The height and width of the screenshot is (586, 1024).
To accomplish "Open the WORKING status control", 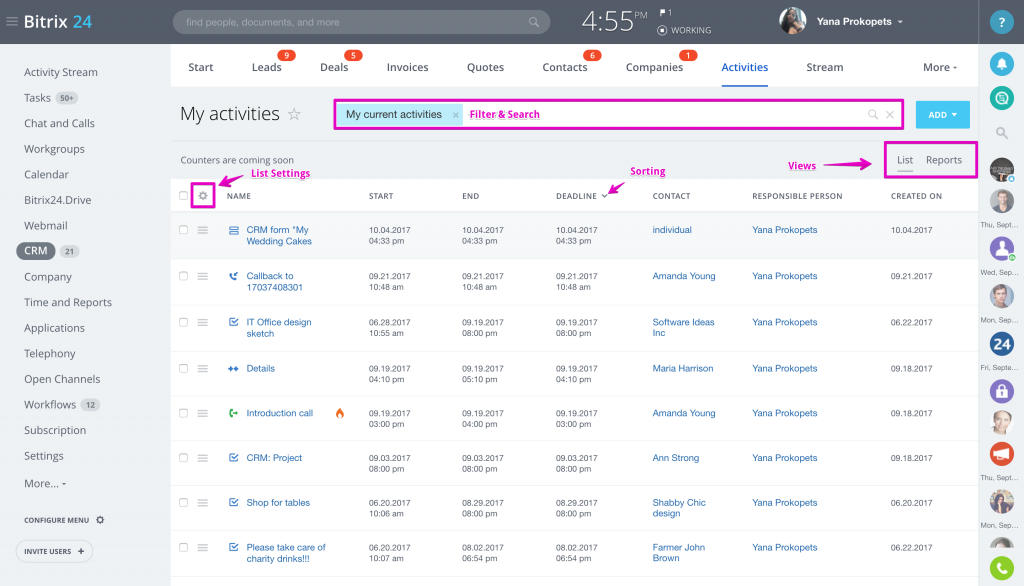I will tap(684, 30).
